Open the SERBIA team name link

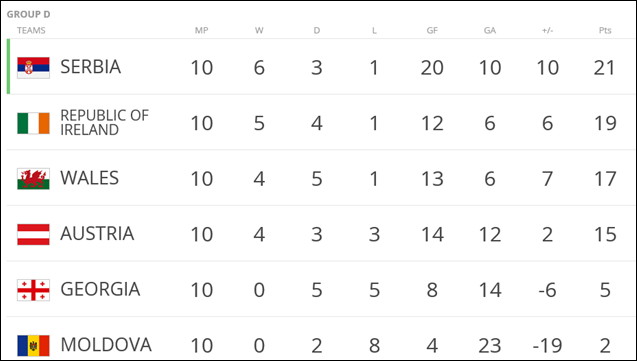tap(91, 67)
